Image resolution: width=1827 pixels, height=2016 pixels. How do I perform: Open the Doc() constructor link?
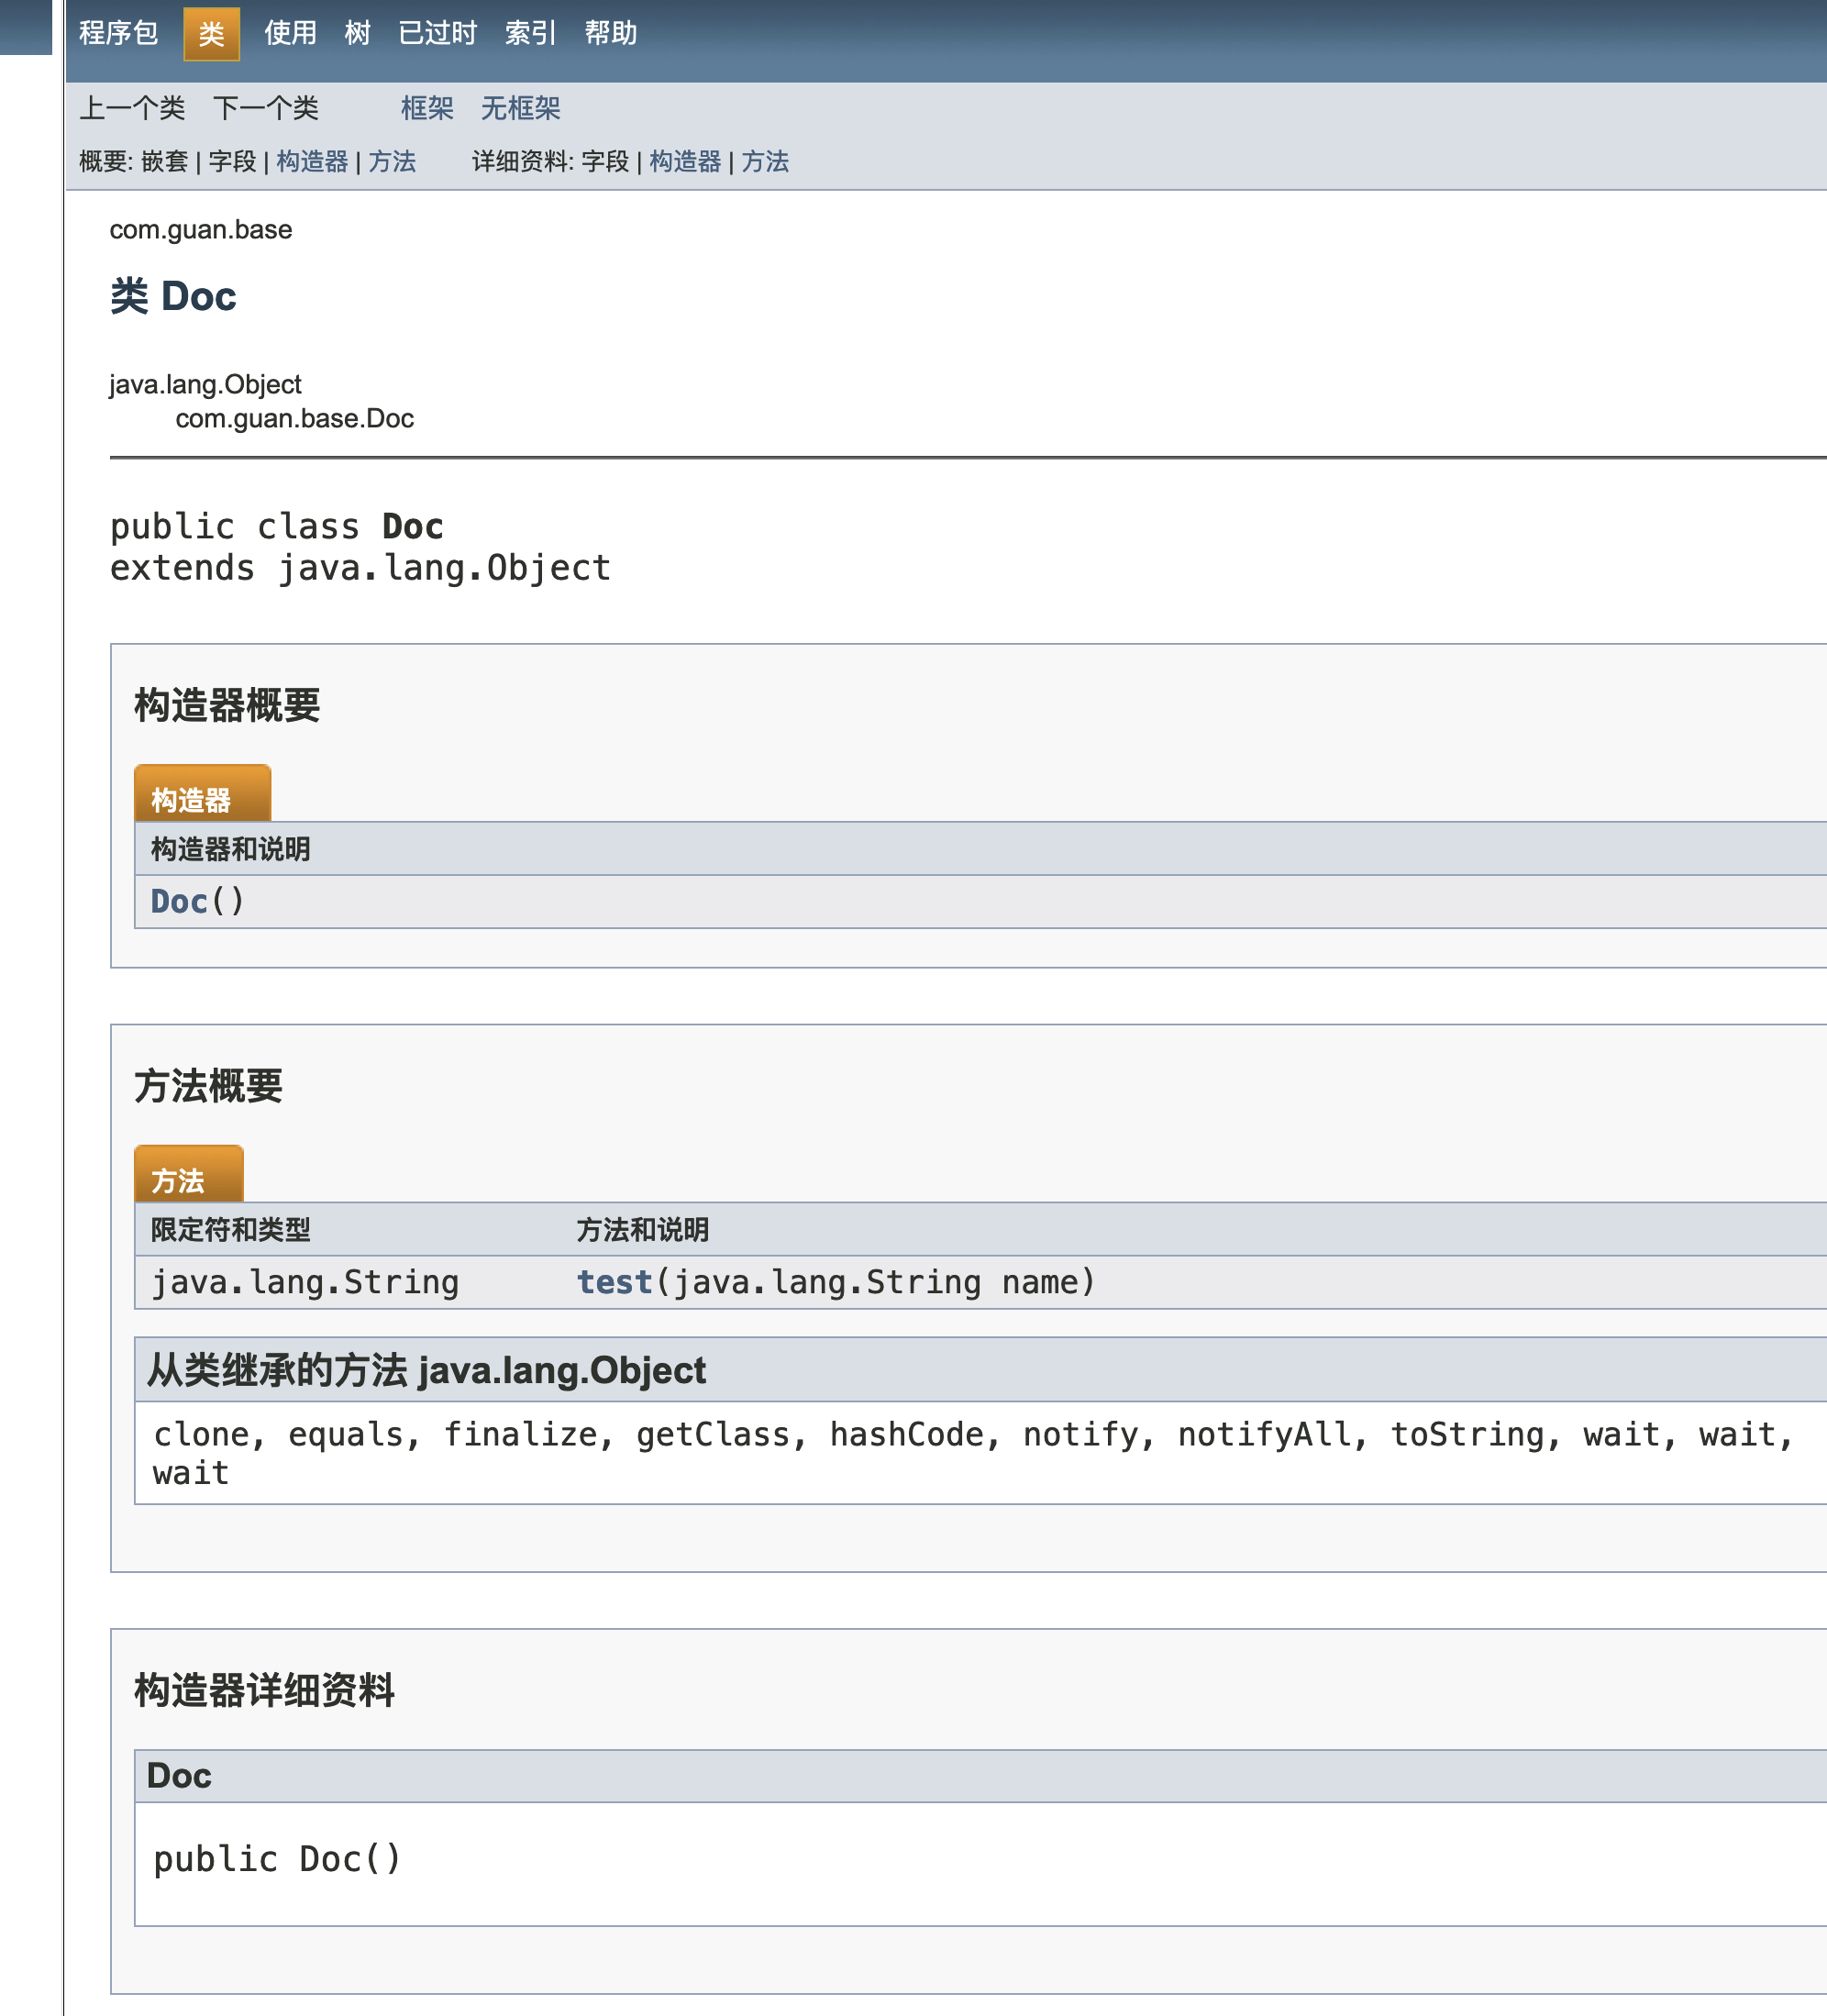coord(179,902)
